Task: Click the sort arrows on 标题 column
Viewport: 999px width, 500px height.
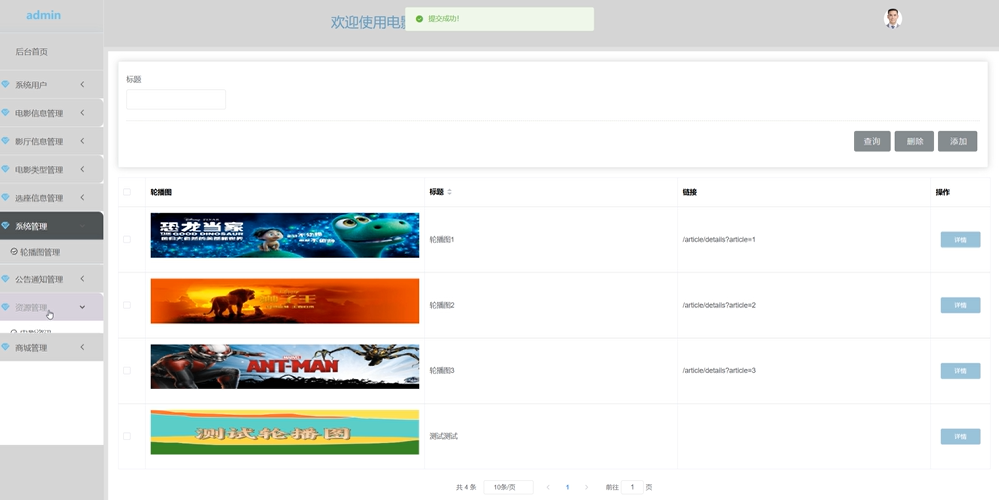Action: (449, 192)
